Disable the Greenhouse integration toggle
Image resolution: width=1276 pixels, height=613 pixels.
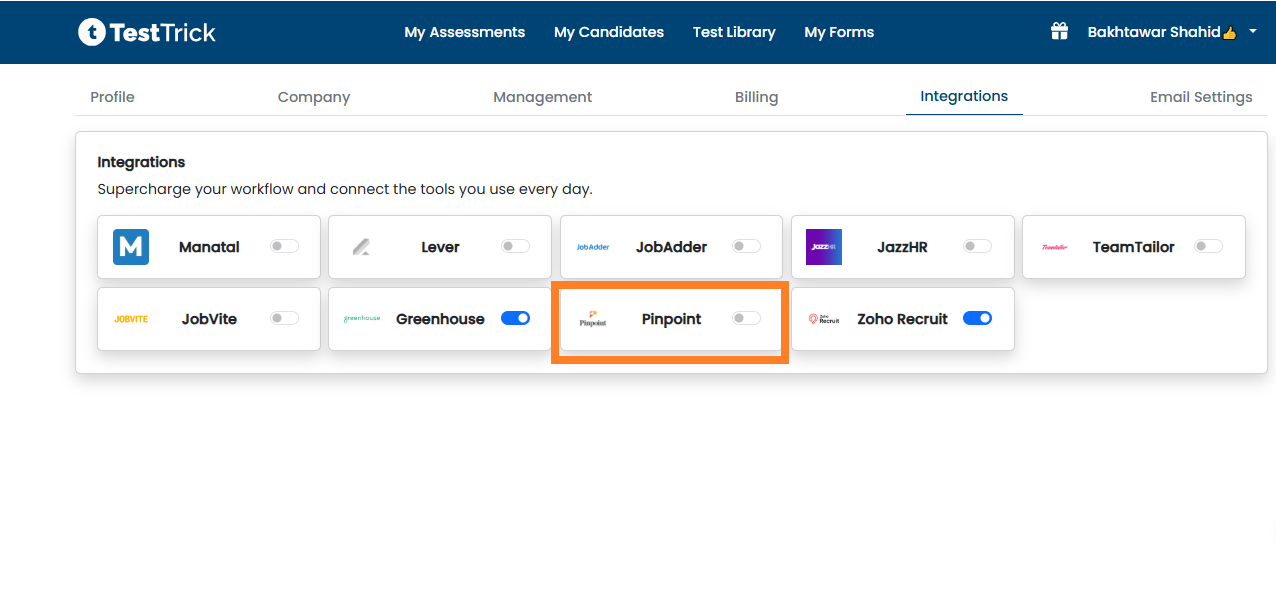point(515,318)
